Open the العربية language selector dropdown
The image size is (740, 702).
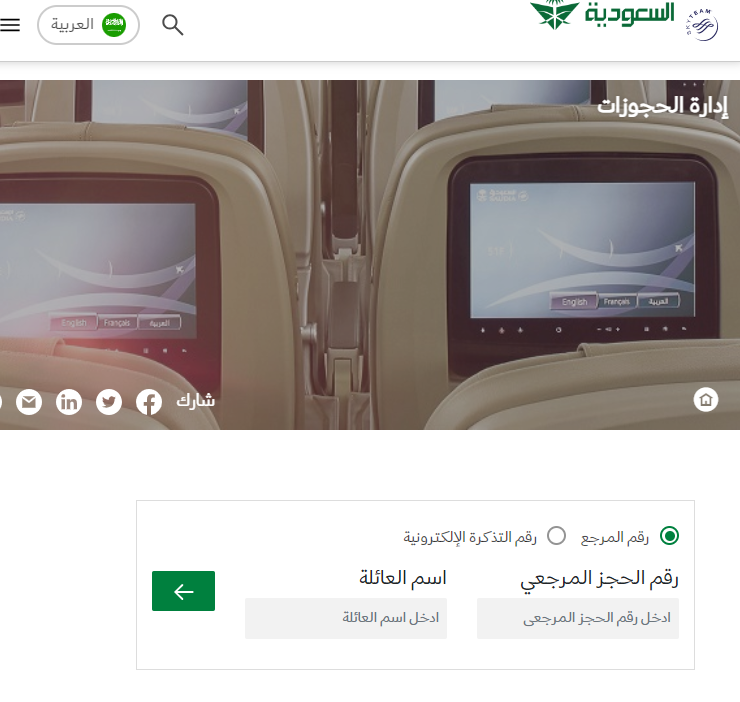[x=88, y=25]
